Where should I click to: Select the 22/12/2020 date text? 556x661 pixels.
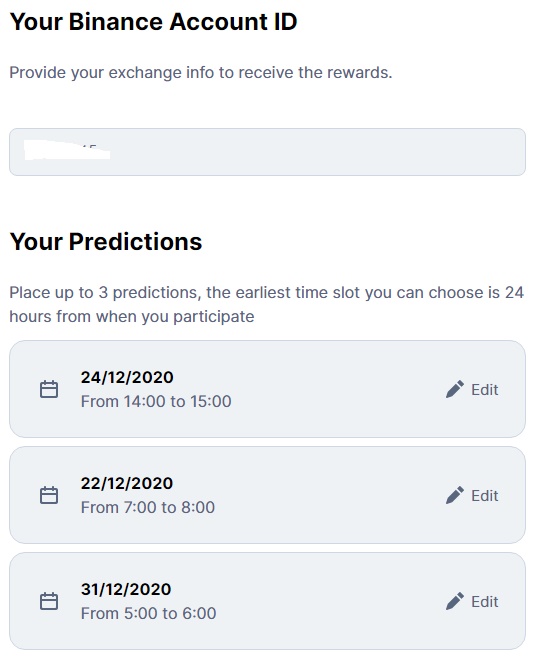[127, 483]
